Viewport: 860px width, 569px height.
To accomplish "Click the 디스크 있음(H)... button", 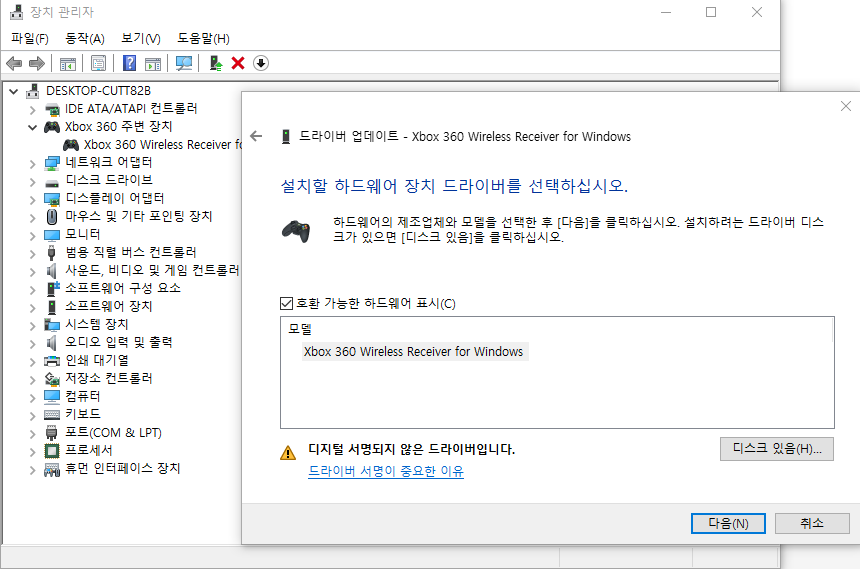I will tap(777, 449).
